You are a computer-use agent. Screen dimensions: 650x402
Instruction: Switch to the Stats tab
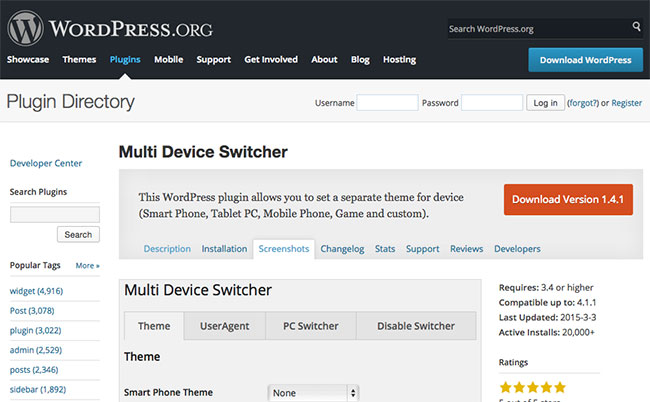tap(385, 249)
